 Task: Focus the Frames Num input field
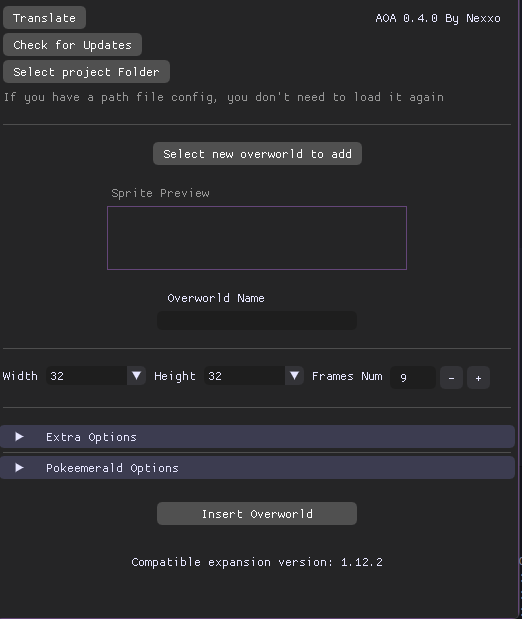tap(413, 377)
